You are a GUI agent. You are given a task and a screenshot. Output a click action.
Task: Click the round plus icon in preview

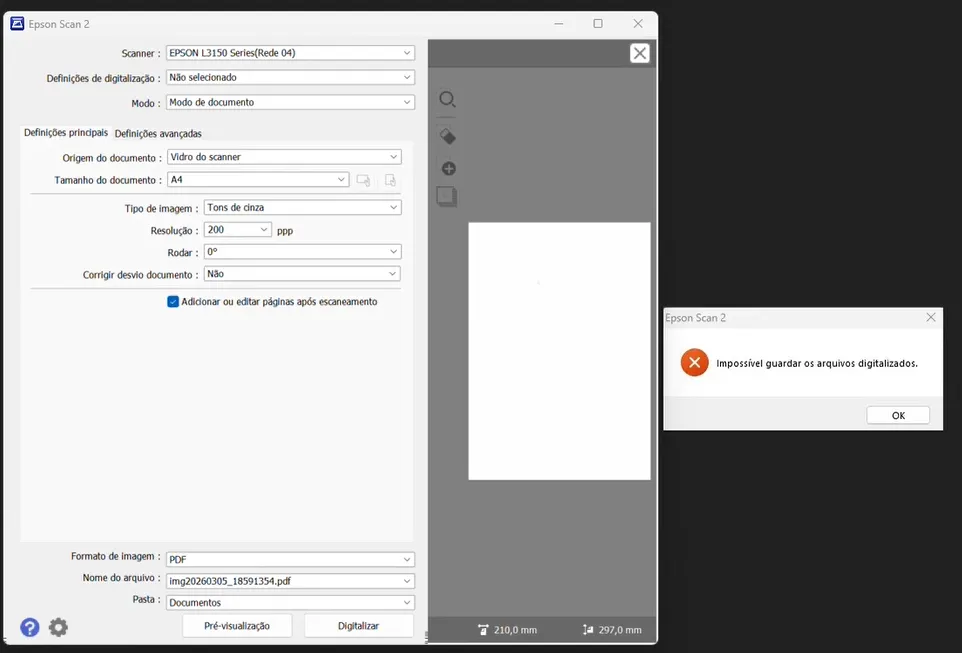[448, 168]
